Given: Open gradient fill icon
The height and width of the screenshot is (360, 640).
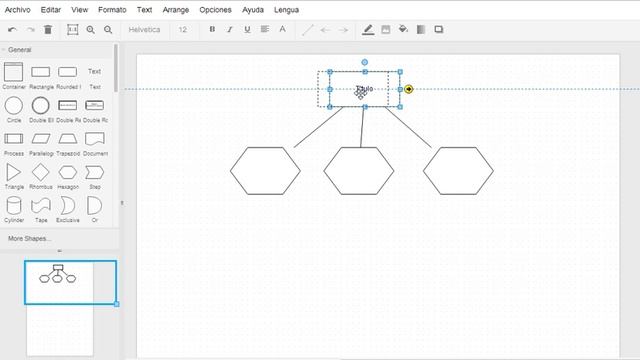Looking at the screenshot, I should (x=421, y=29).
